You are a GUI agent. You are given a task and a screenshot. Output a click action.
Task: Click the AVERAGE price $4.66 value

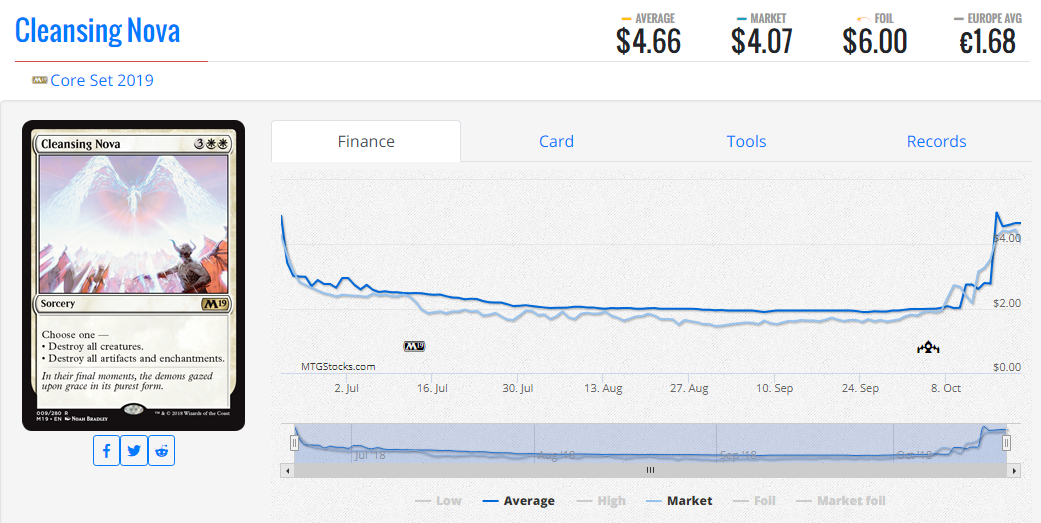coord(649,41)
